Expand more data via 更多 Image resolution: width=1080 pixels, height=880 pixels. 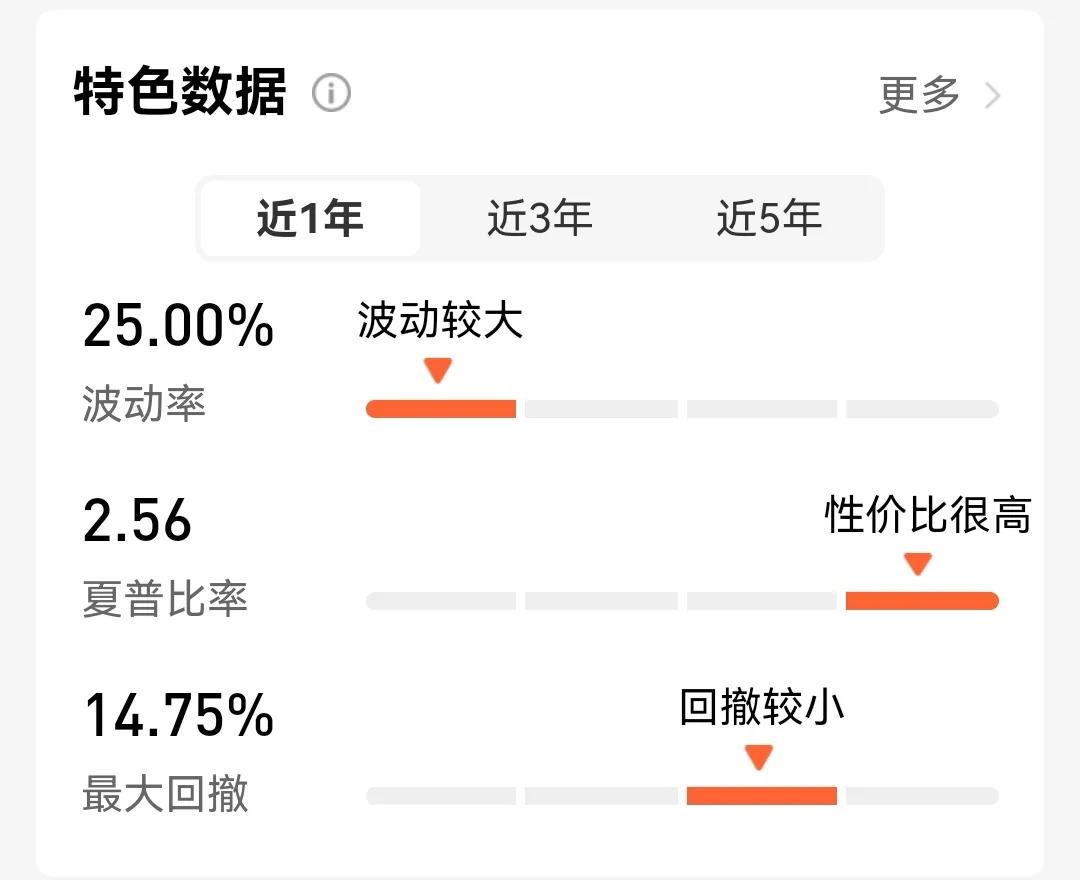(x=920, y=95)
